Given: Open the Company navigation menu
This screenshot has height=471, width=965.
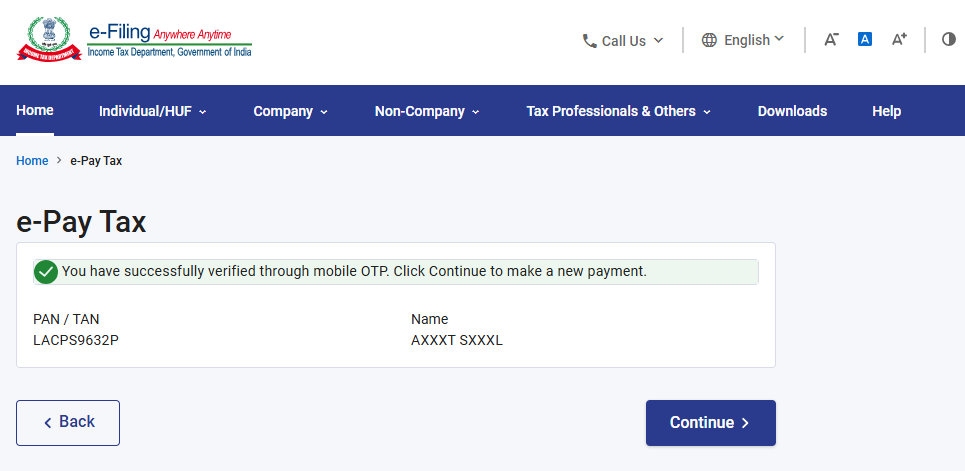Looking at the screenshot, I should coord(290,111).
